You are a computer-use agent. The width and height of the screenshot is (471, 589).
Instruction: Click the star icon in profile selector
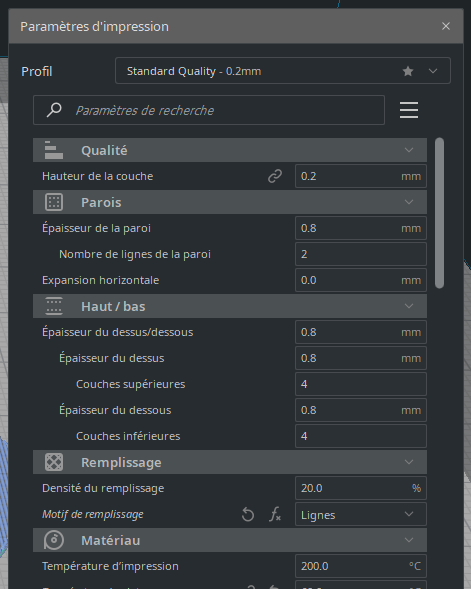[408, 71]
